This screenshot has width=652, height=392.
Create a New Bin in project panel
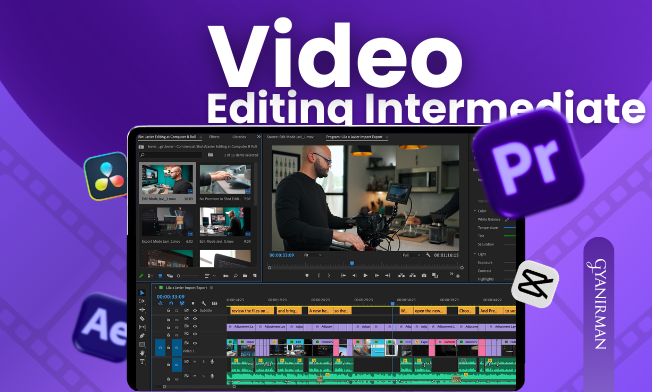pos(245,276)
